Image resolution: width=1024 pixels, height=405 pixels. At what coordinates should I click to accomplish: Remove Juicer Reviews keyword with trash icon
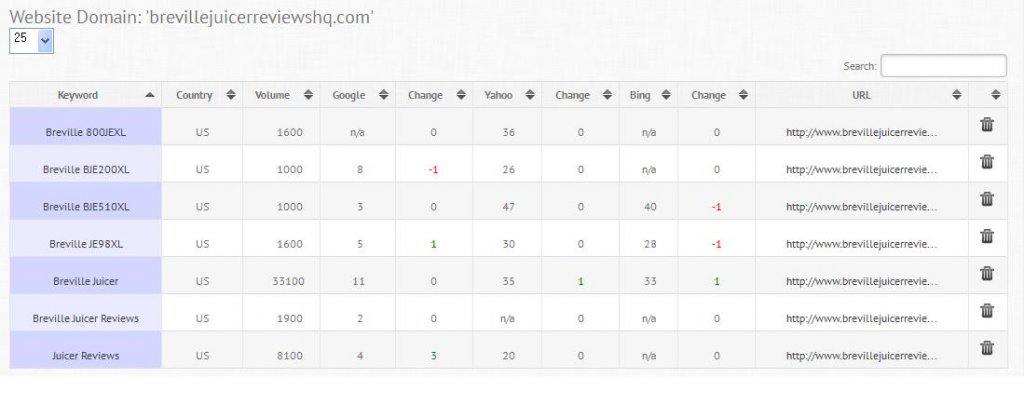pyautogui.click(x=987, y=348)
